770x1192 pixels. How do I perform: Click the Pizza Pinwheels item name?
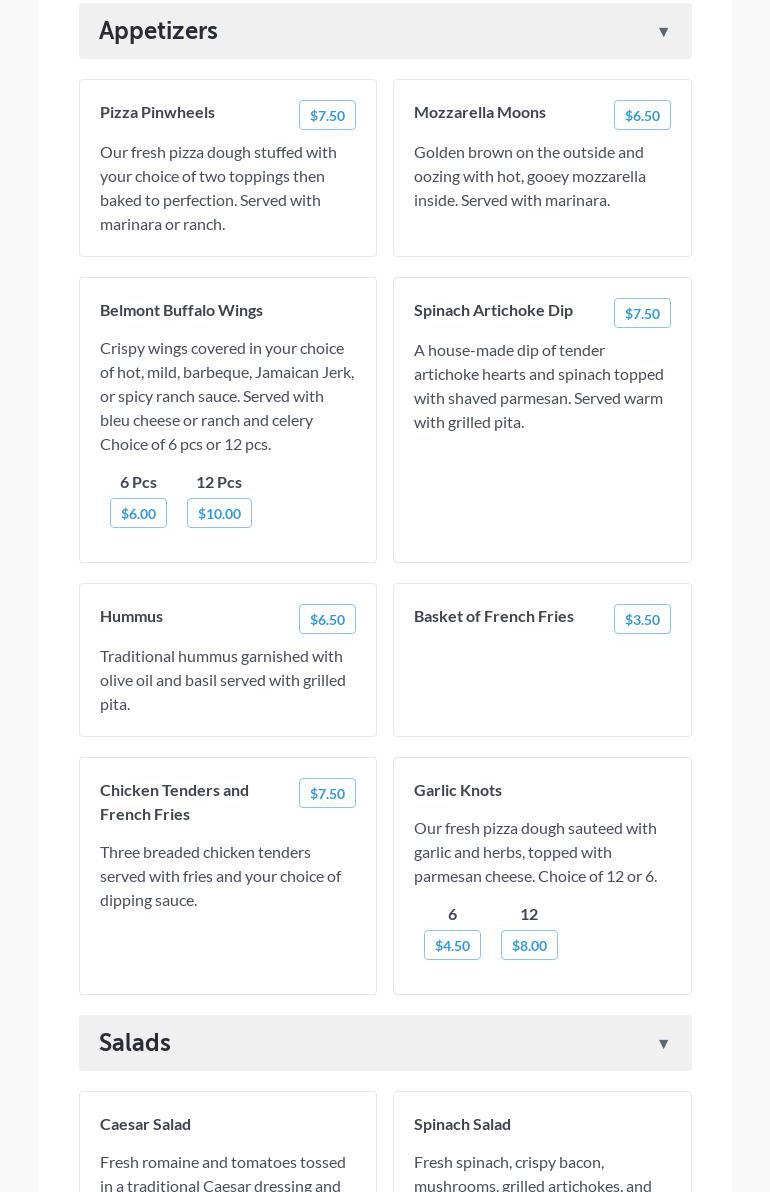pyautogui.click(x=157, y=112)
